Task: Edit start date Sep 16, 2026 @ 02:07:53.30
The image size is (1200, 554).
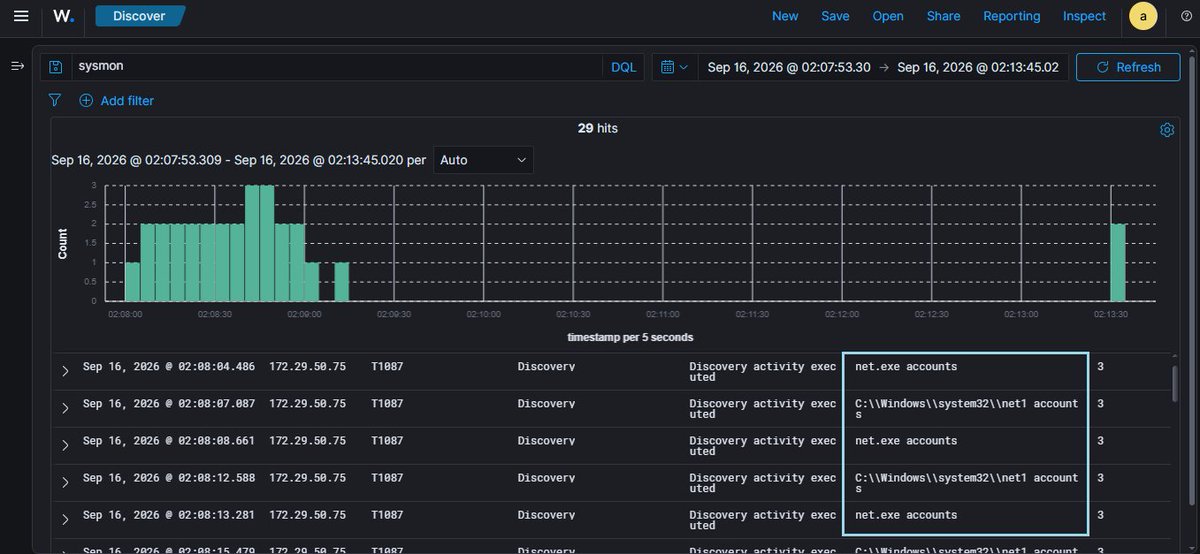Action: tap(789, 67)
